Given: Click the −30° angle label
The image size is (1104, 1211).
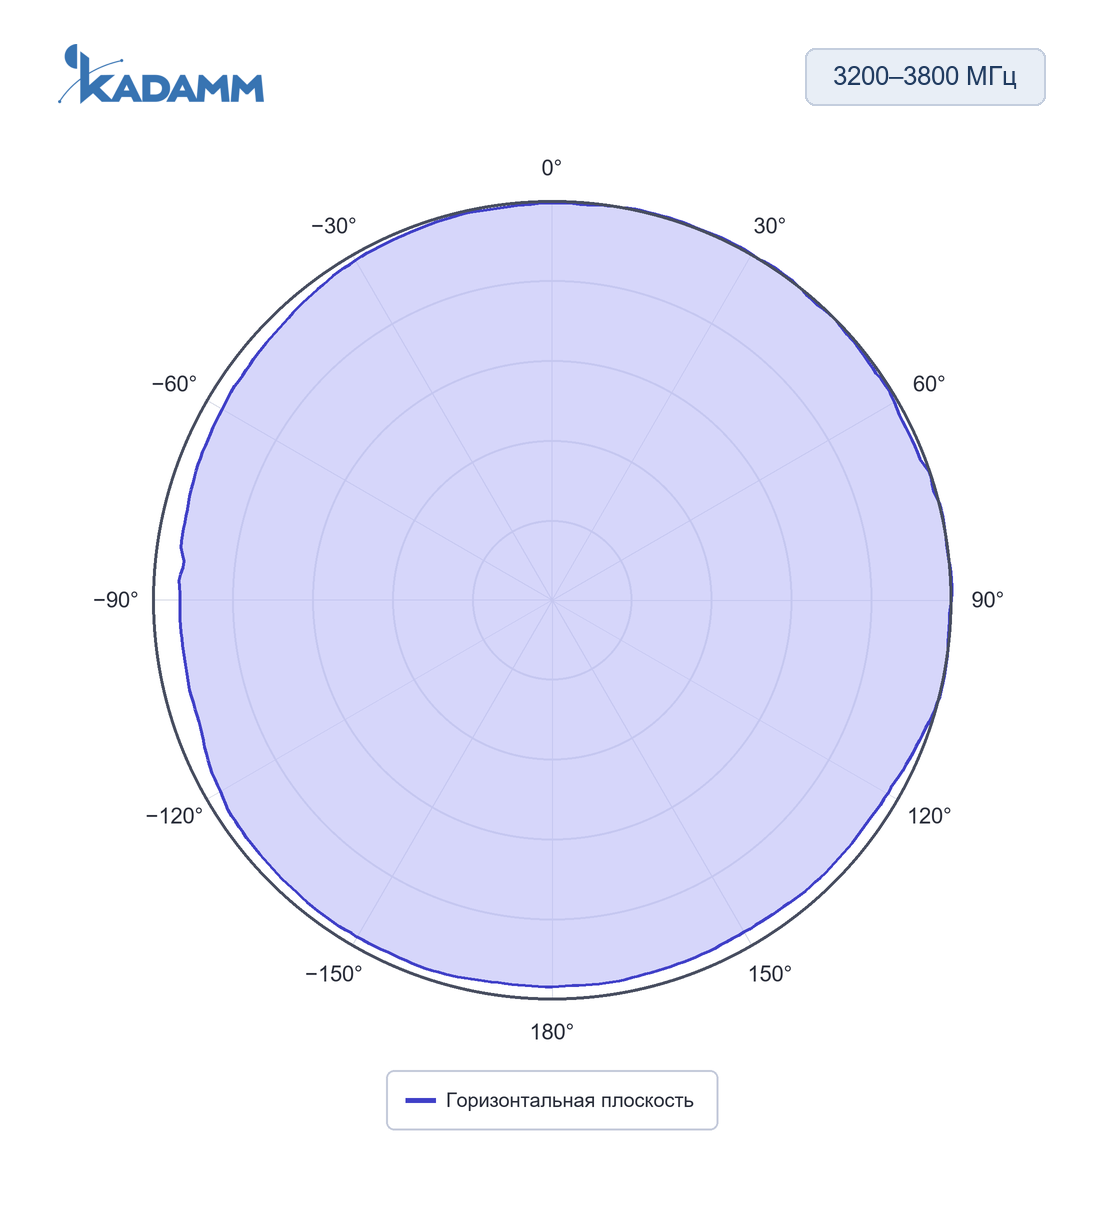Looking at the screenshot, I should click(x=334, y=226).
